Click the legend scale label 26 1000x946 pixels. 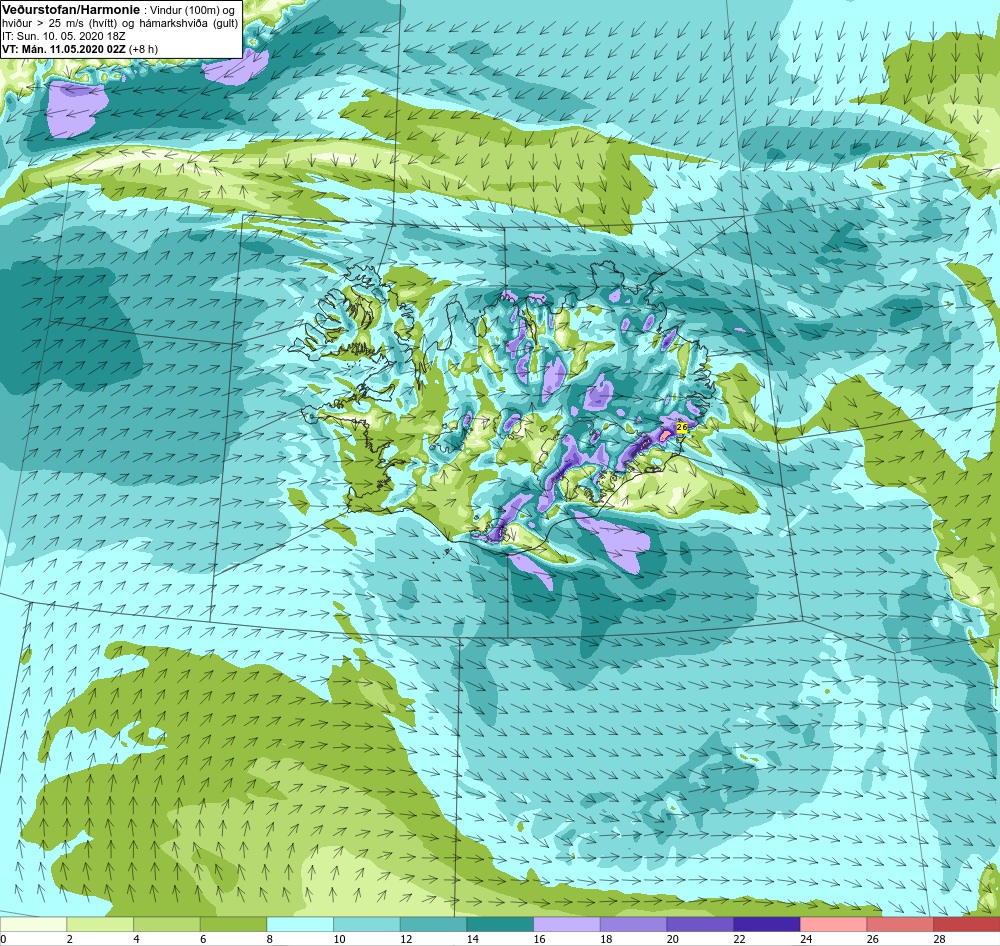point(872,939)
